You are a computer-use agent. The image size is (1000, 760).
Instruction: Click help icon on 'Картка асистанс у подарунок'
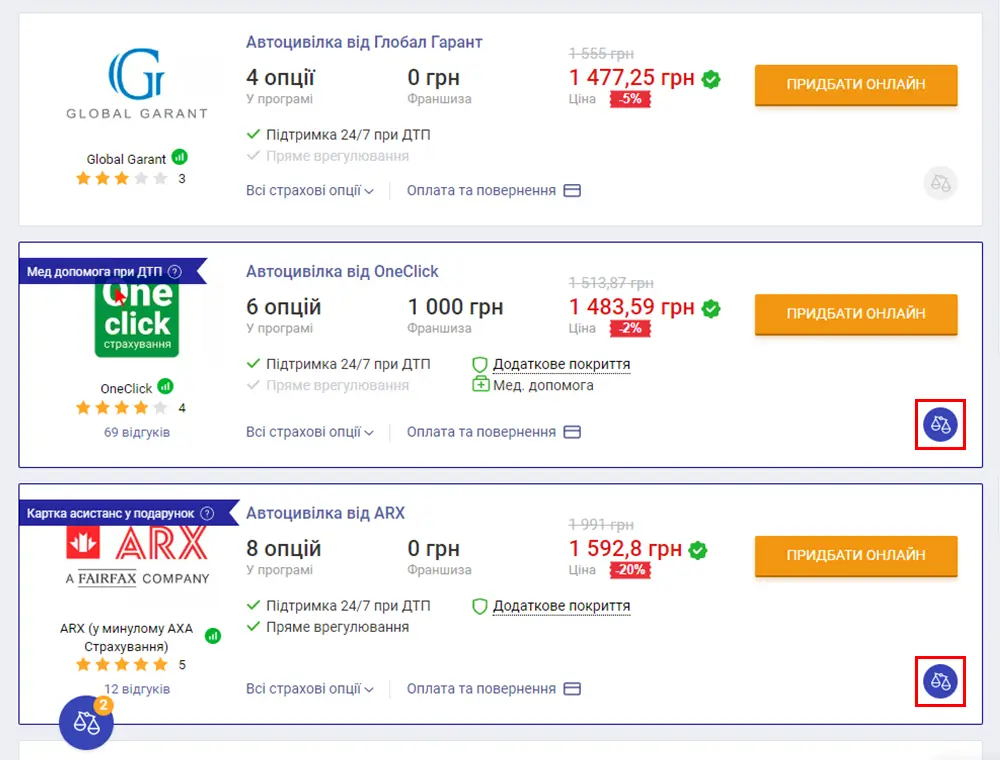click(x=207, y=513)
